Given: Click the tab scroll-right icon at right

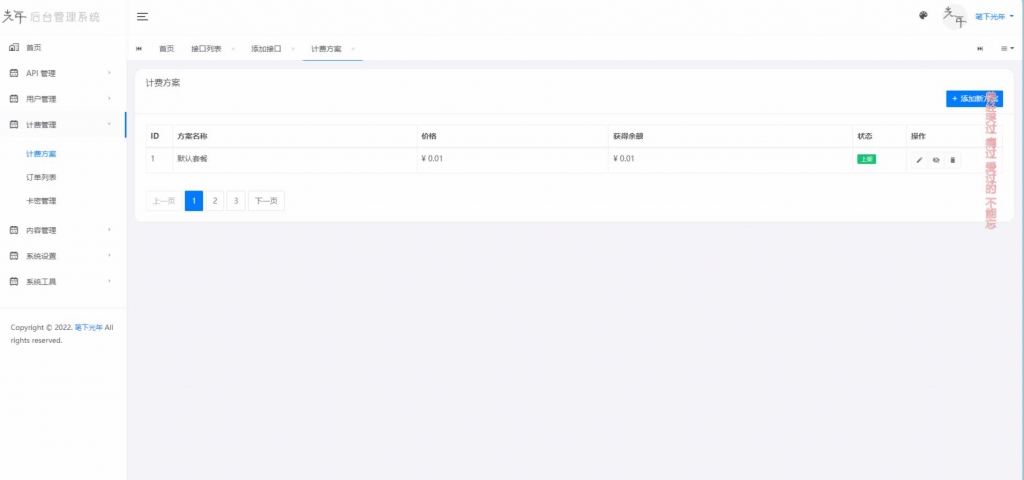Looking at the screenshot, I should (x=980, y=48).
